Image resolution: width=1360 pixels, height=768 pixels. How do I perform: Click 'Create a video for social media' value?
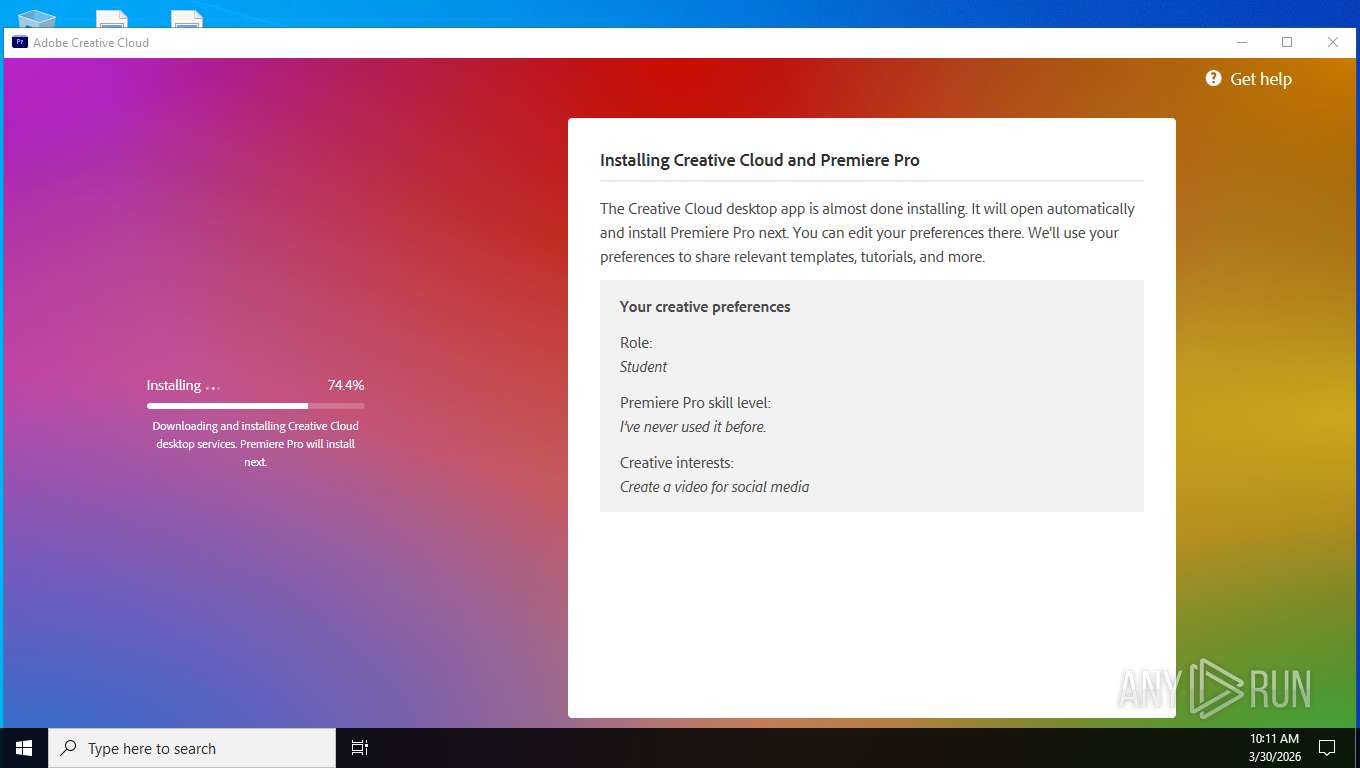pyautogui.click(x=714, y=487)
